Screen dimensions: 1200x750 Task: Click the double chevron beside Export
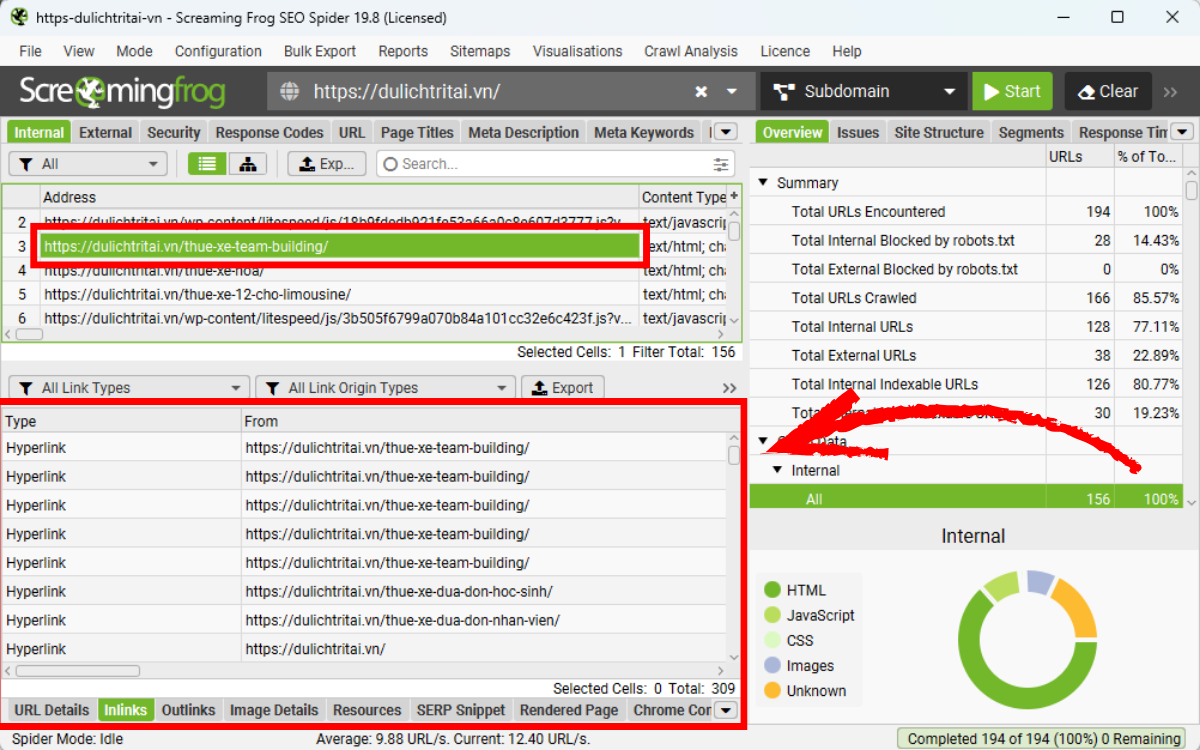[x=729, y=388]
